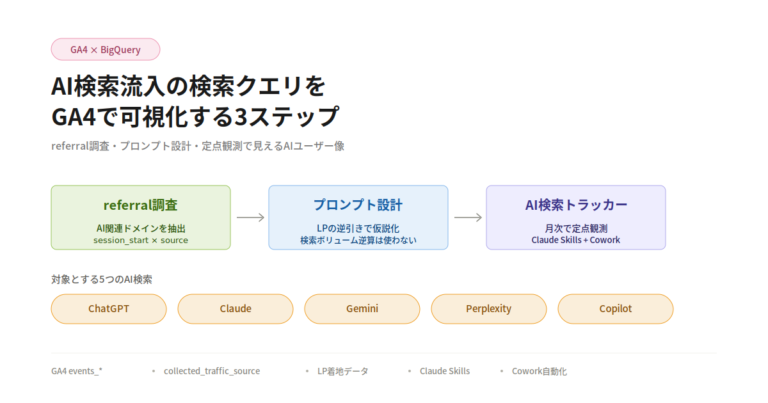768x403 pixels.
Task: Click the text Claude Skills + Cowork
Action: click(x=576, y=240)
